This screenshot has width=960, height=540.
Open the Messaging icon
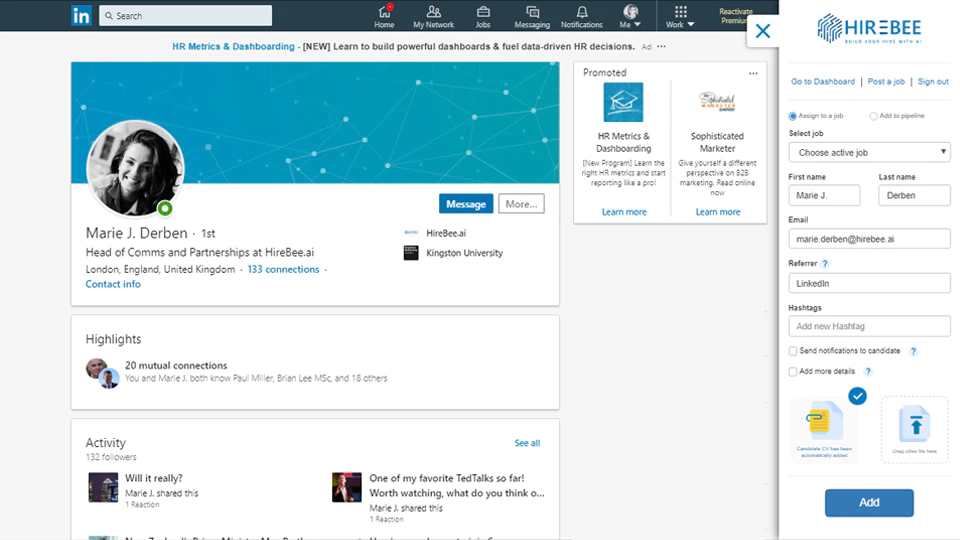point(532,17)
